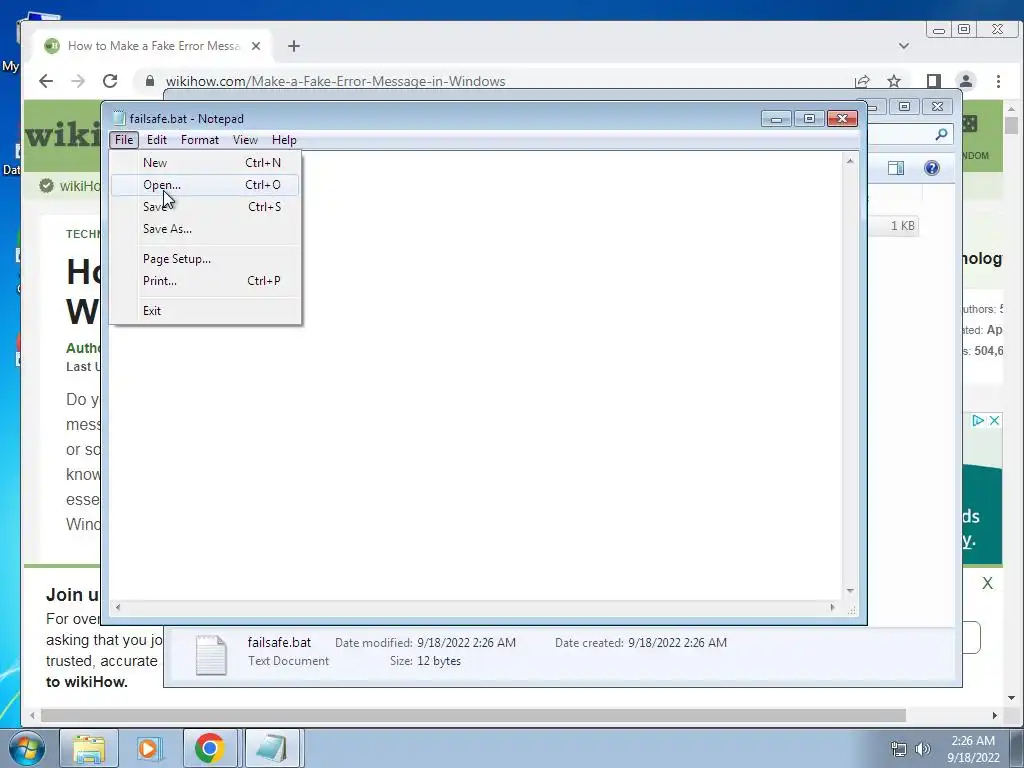Choose Open... from the File menu
Screen dimensions: 1024x768
pyautogui.click(x=205, y=185)
